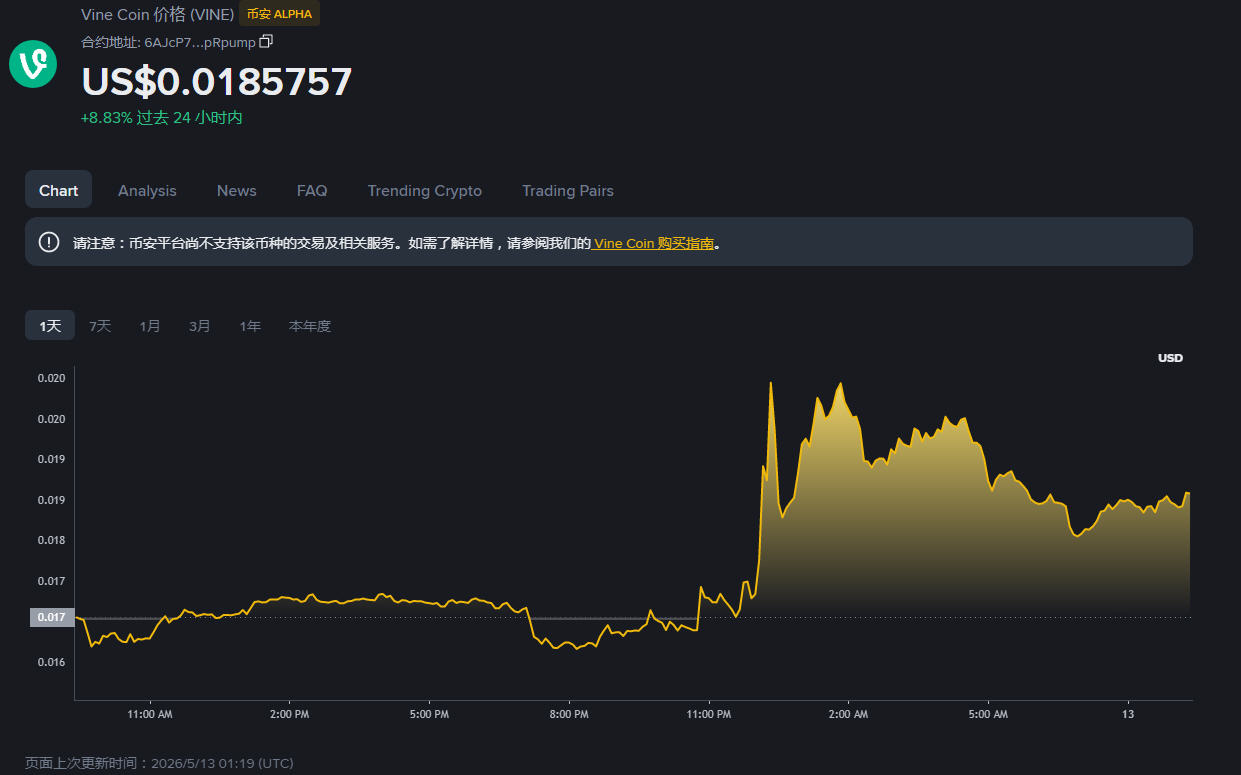Screen dimensions: 1241x775
Task: Click the contract address 6AJcP7...pRpump text
Action: pos(200,43)
